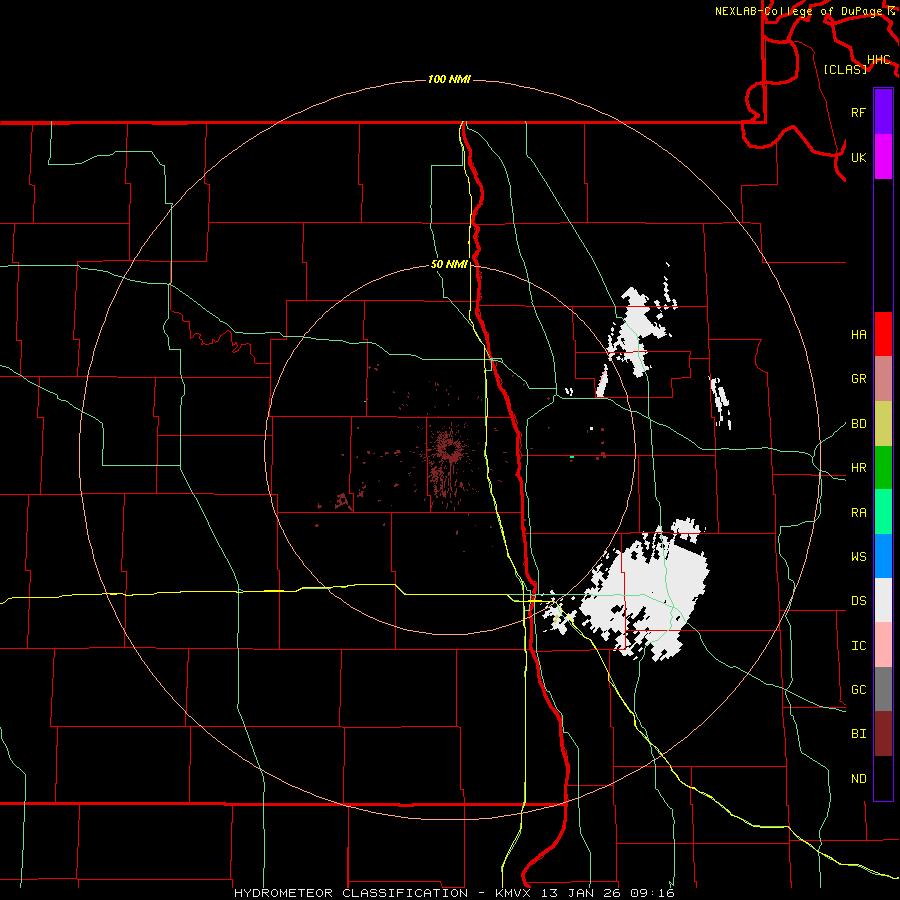Click the GR pink-brown legend swatch
Screen dimensions: 900x900
(x=883, y=378)
